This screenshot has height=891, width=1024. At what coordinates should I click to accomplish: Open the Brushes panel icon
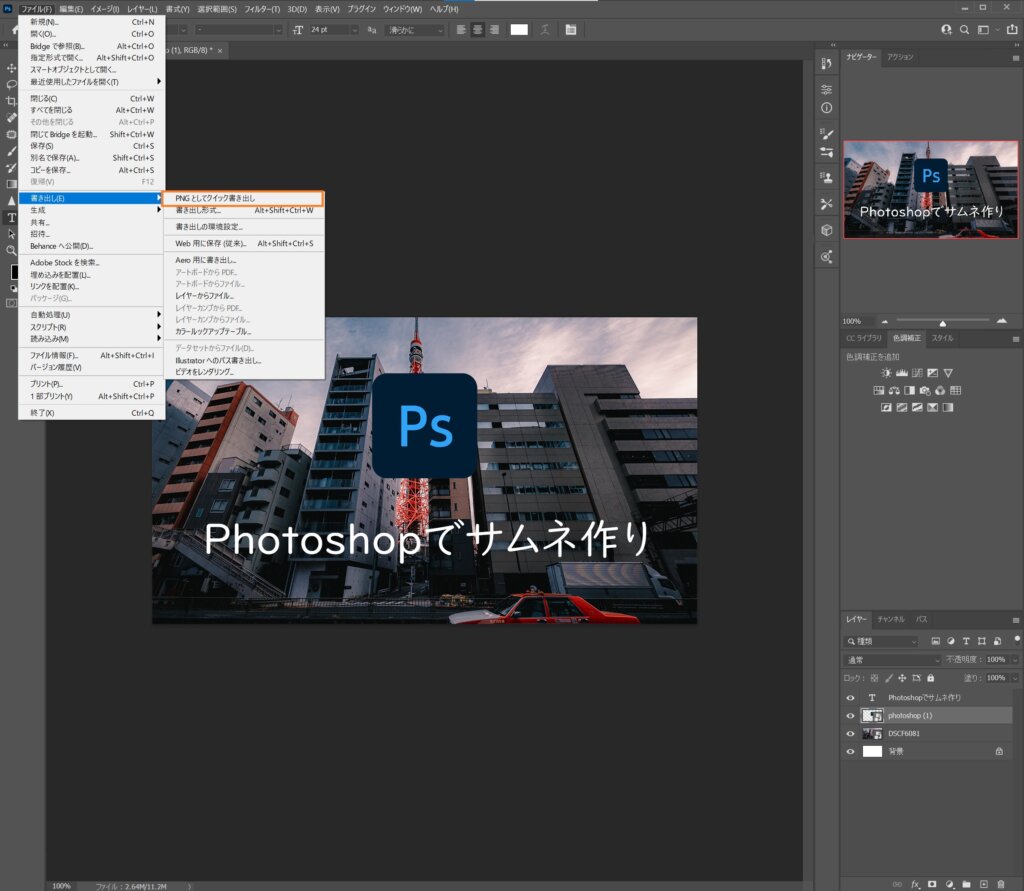pos(827,134)
